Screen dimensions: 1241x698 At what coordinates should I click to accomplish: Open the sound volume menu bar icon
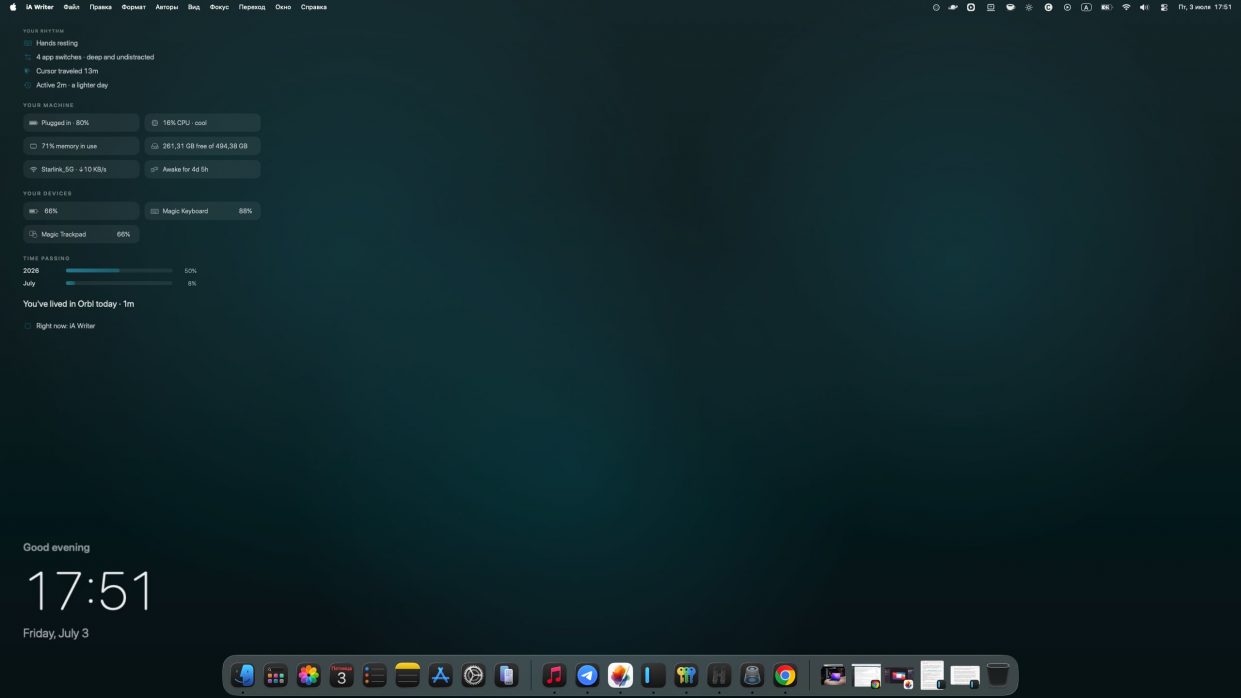[1144, 7]
